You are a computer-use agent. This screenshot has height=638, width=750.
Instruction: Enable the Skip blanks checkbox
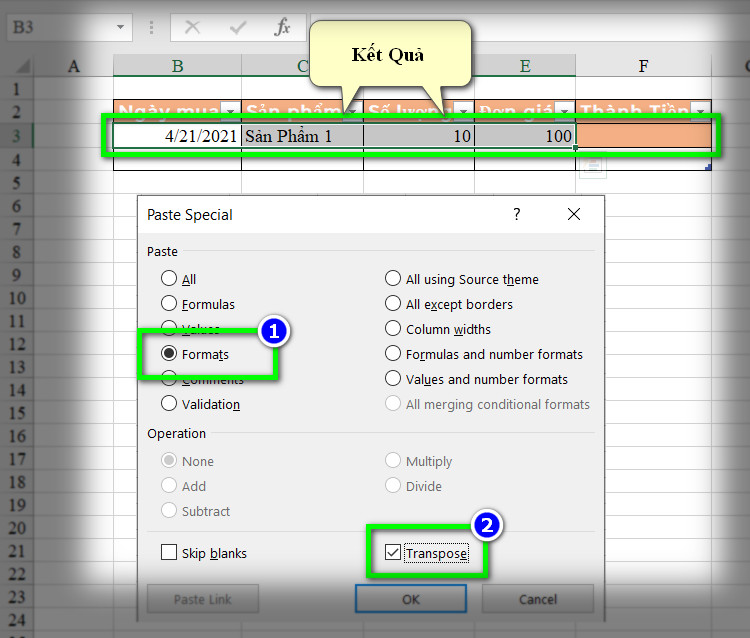pyautogui.click(x=168, y=552)
